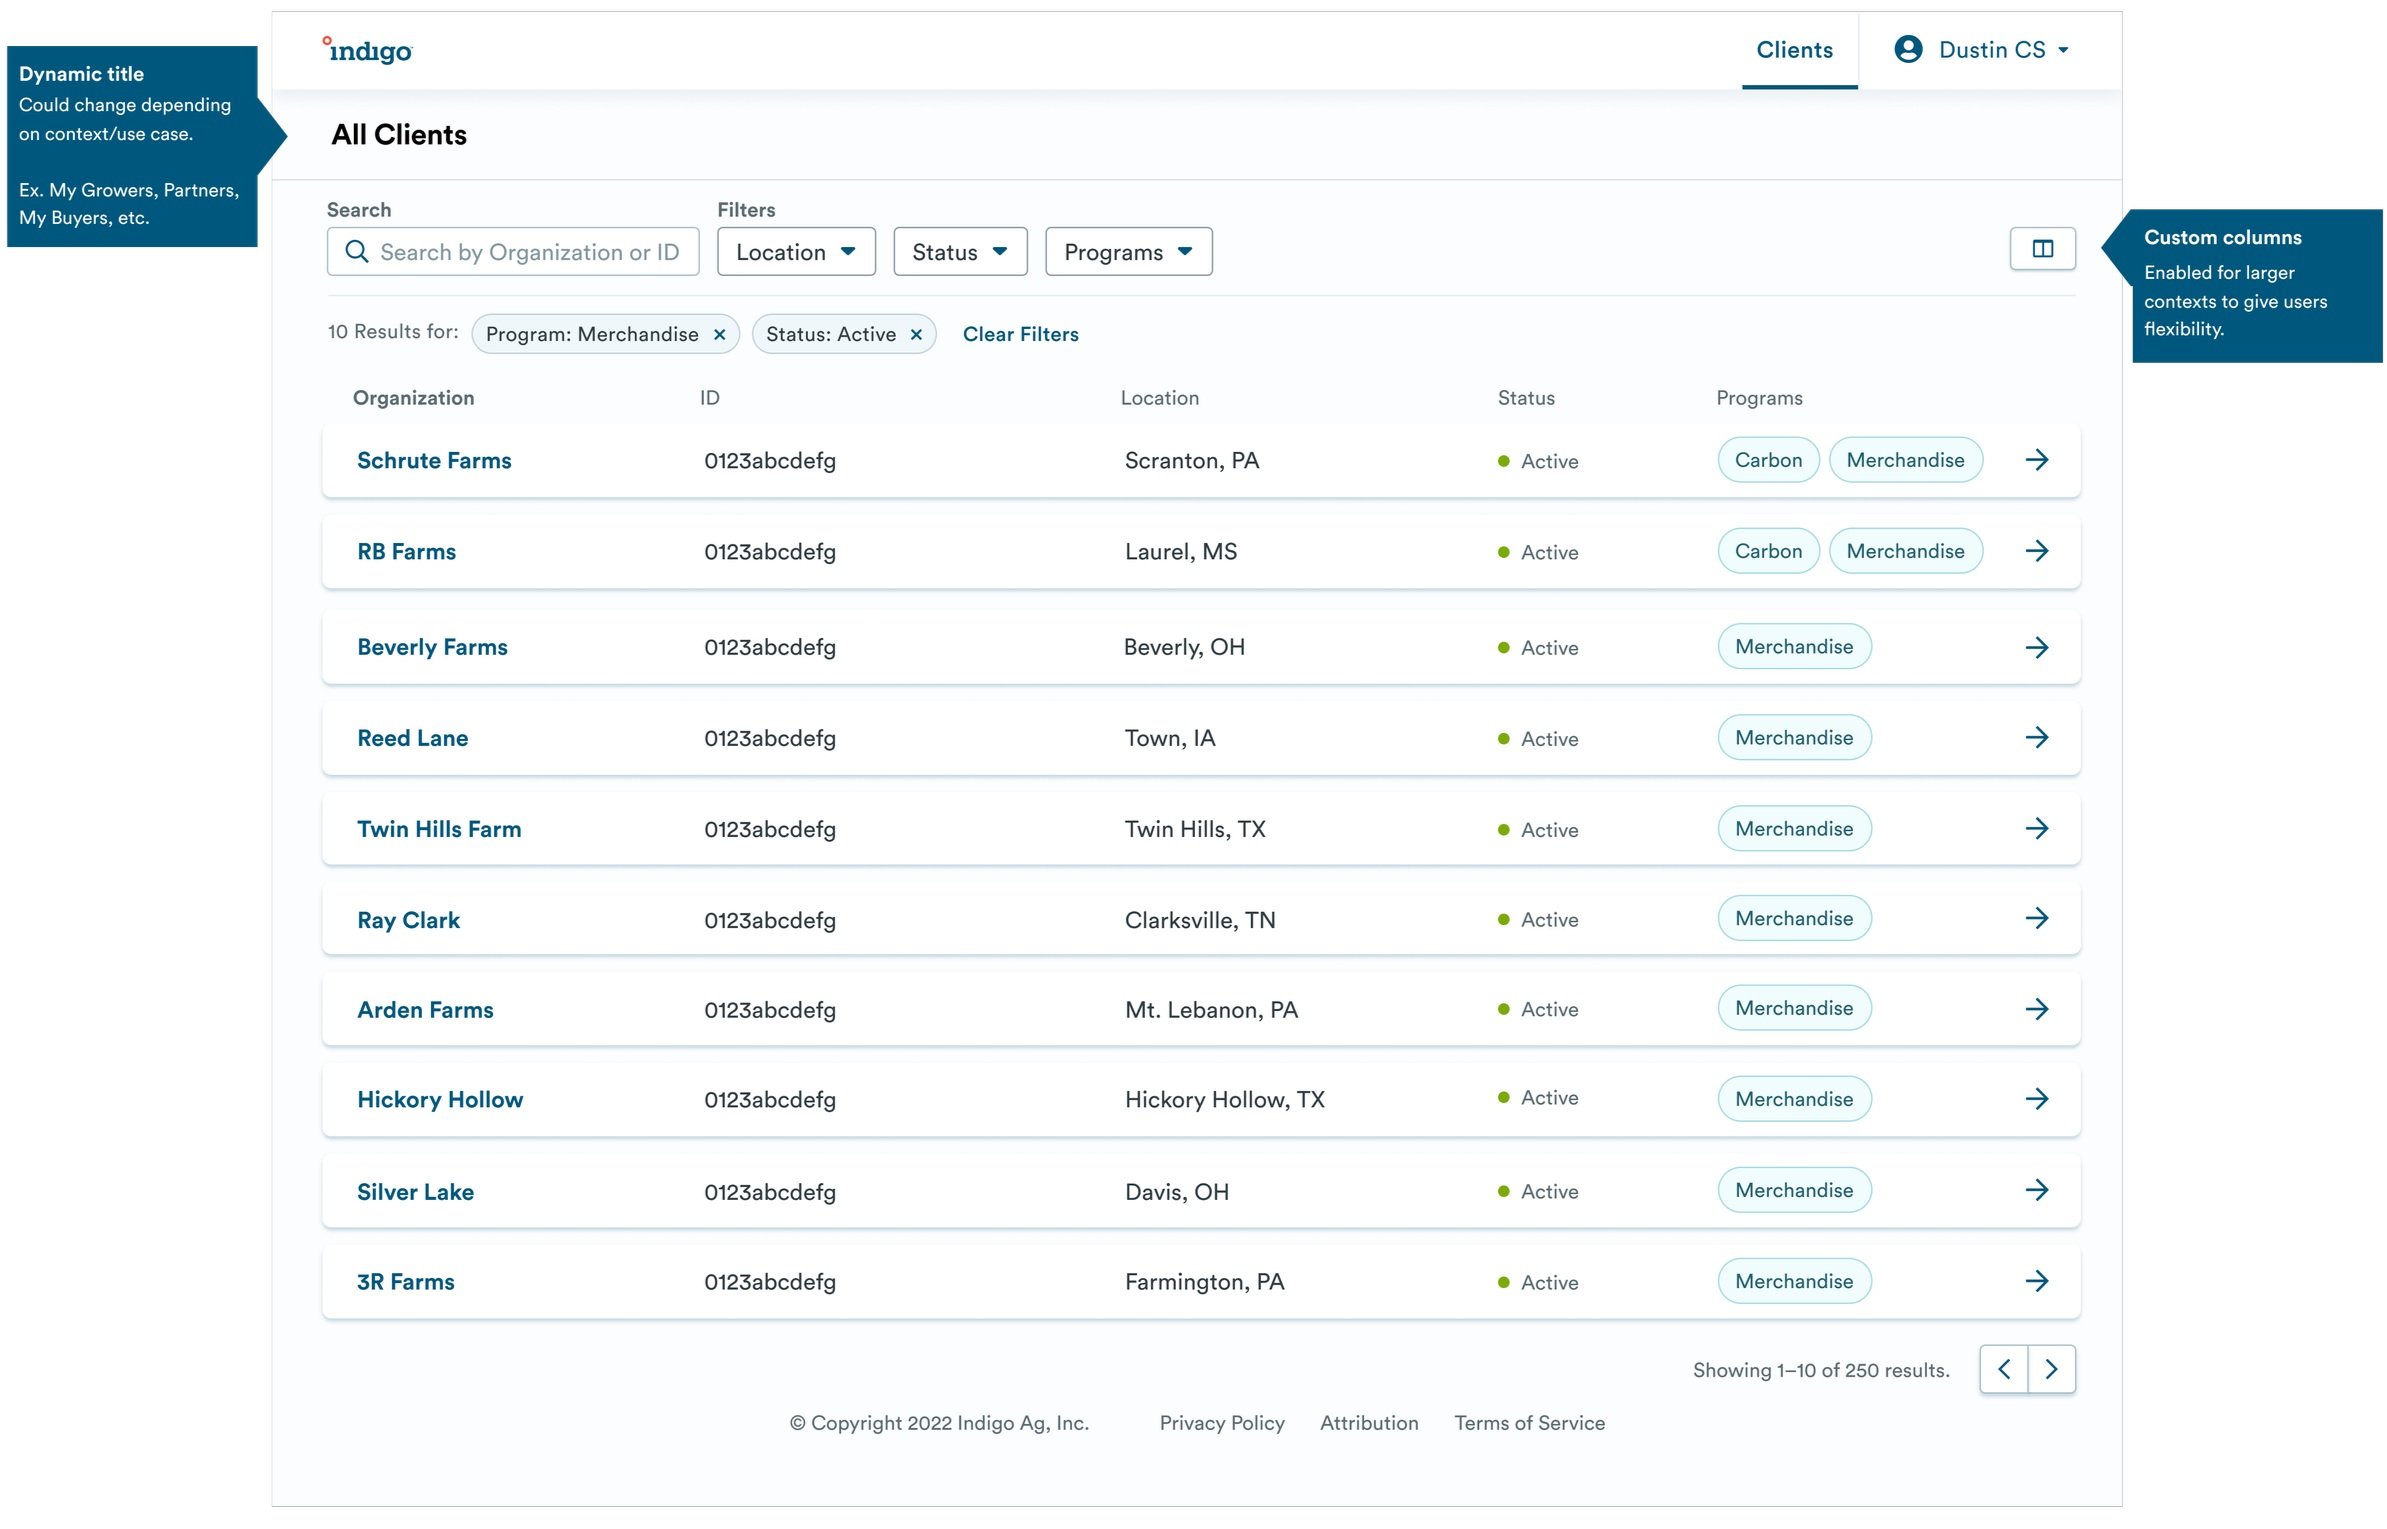Image resolution: width=2387 pixels, height=1529 pixels.
Task: Open Privacy Policy link
Action: tap(1221, 1424)
